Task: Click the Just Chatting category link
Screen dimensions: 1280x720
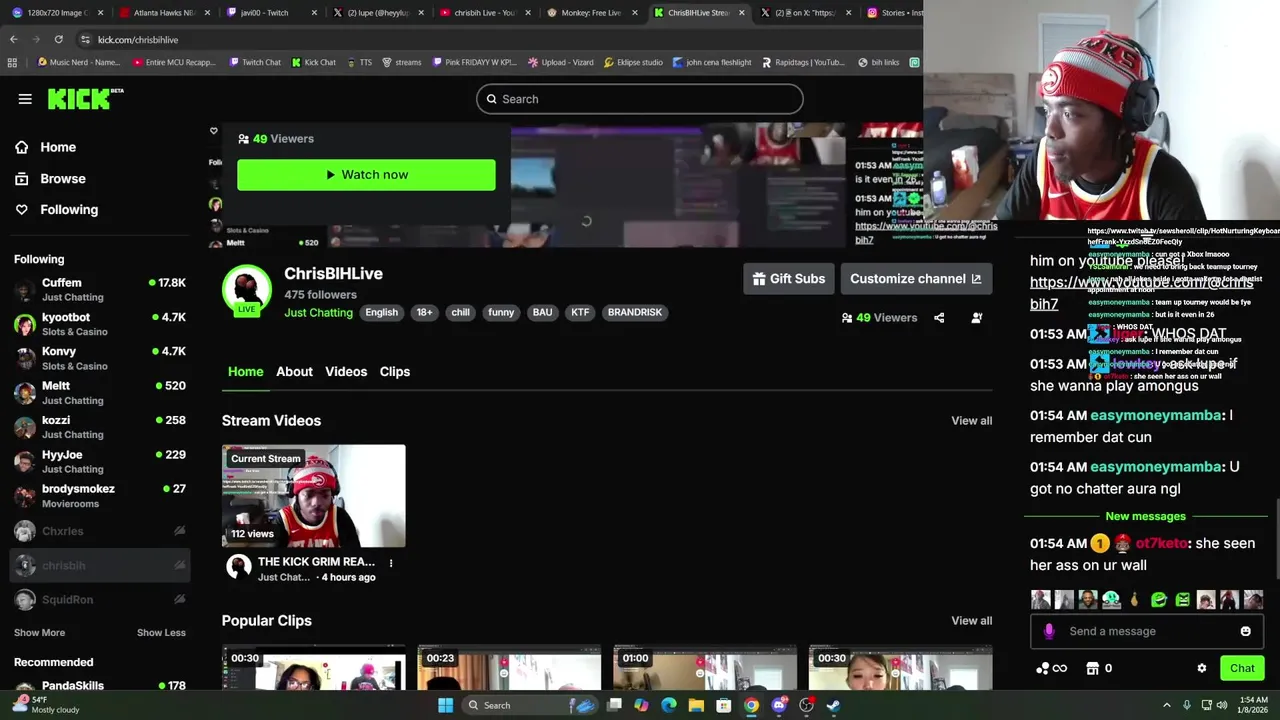Action: [318, 313]
